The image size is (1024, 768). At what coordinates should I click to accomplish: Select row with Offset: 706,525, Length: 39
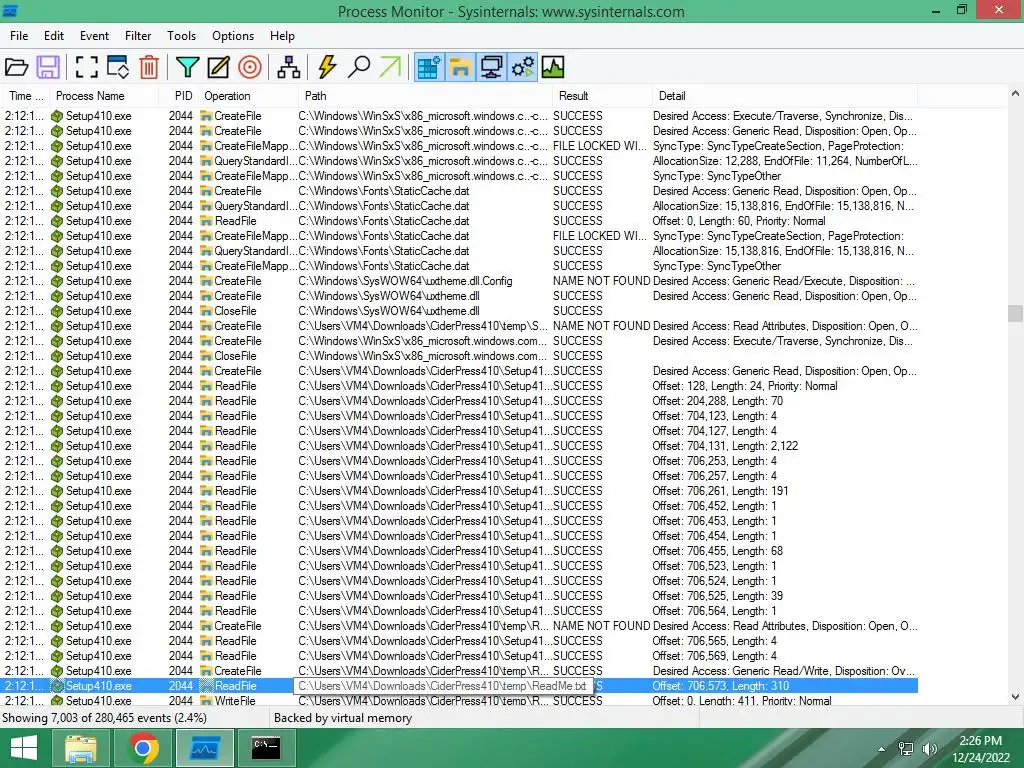(460, 597)
